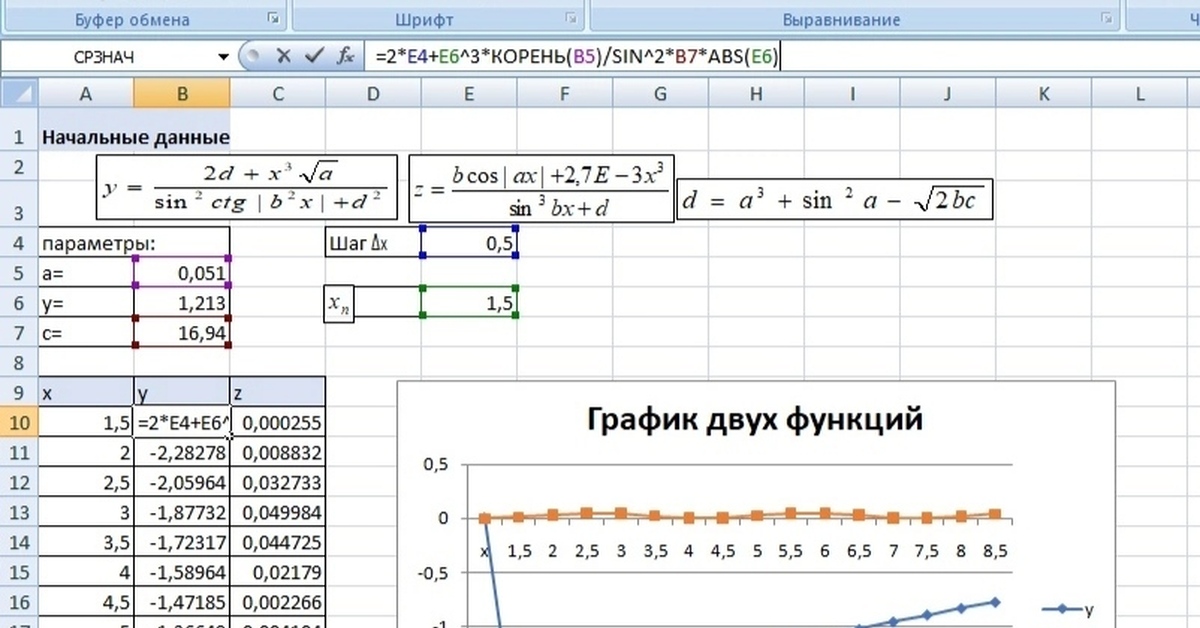Confirm the formula with the check mark button

(314, 57)
